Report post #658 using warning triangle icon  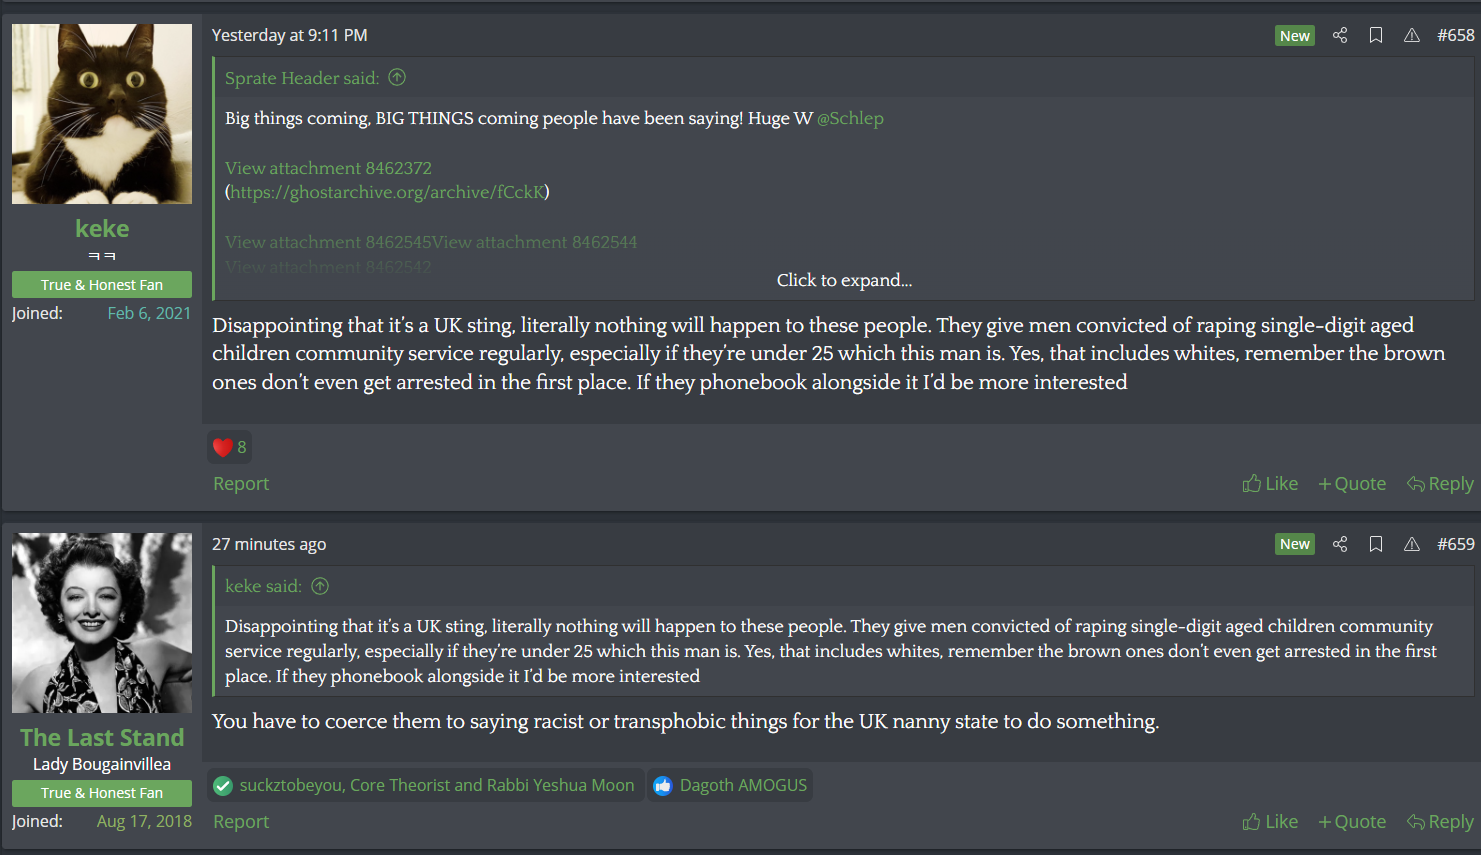(x=1412, y=35)
